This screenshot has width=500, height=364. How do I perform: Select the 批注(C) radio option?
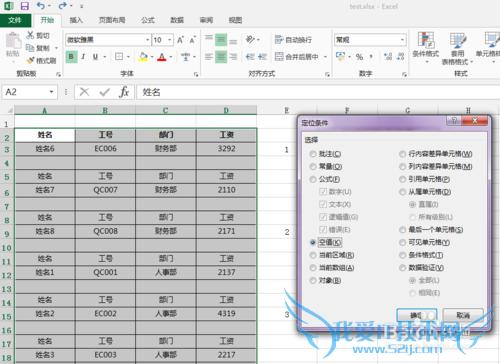click(x=313, y=154)
